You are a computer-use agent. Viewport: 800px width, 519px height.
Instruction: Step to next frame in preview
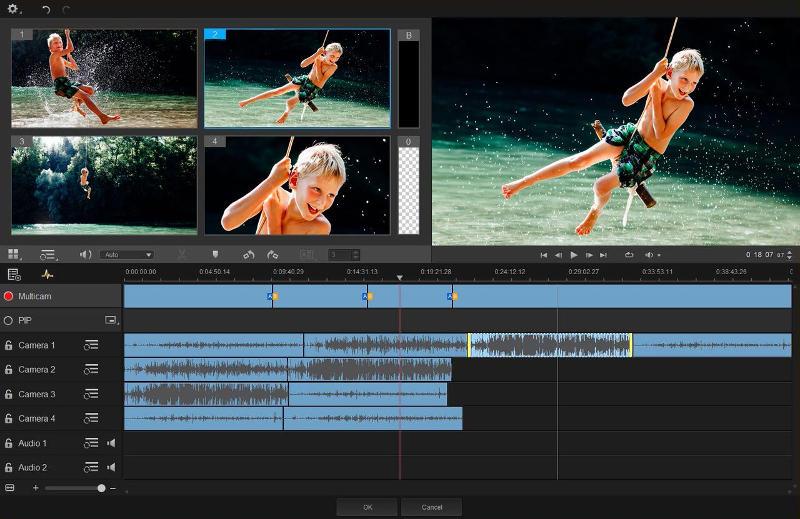tap(589, 255)
